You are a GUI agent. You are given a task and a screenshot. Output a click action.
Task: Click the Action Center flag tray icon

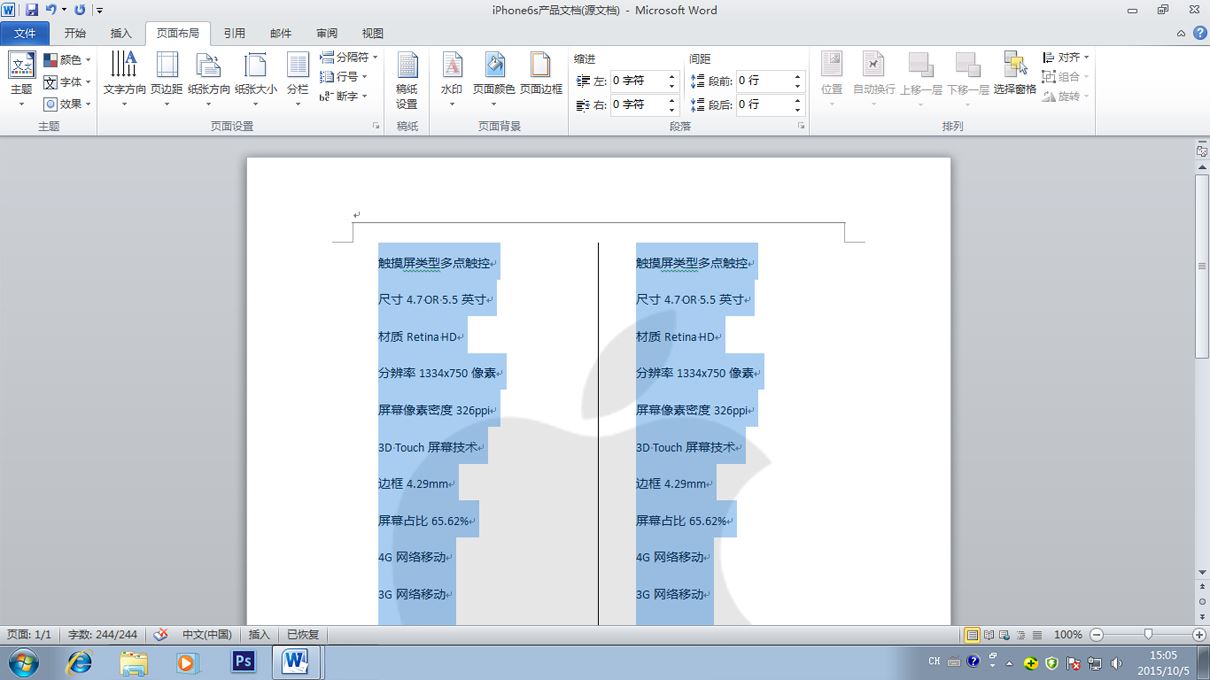[1073, 662]
